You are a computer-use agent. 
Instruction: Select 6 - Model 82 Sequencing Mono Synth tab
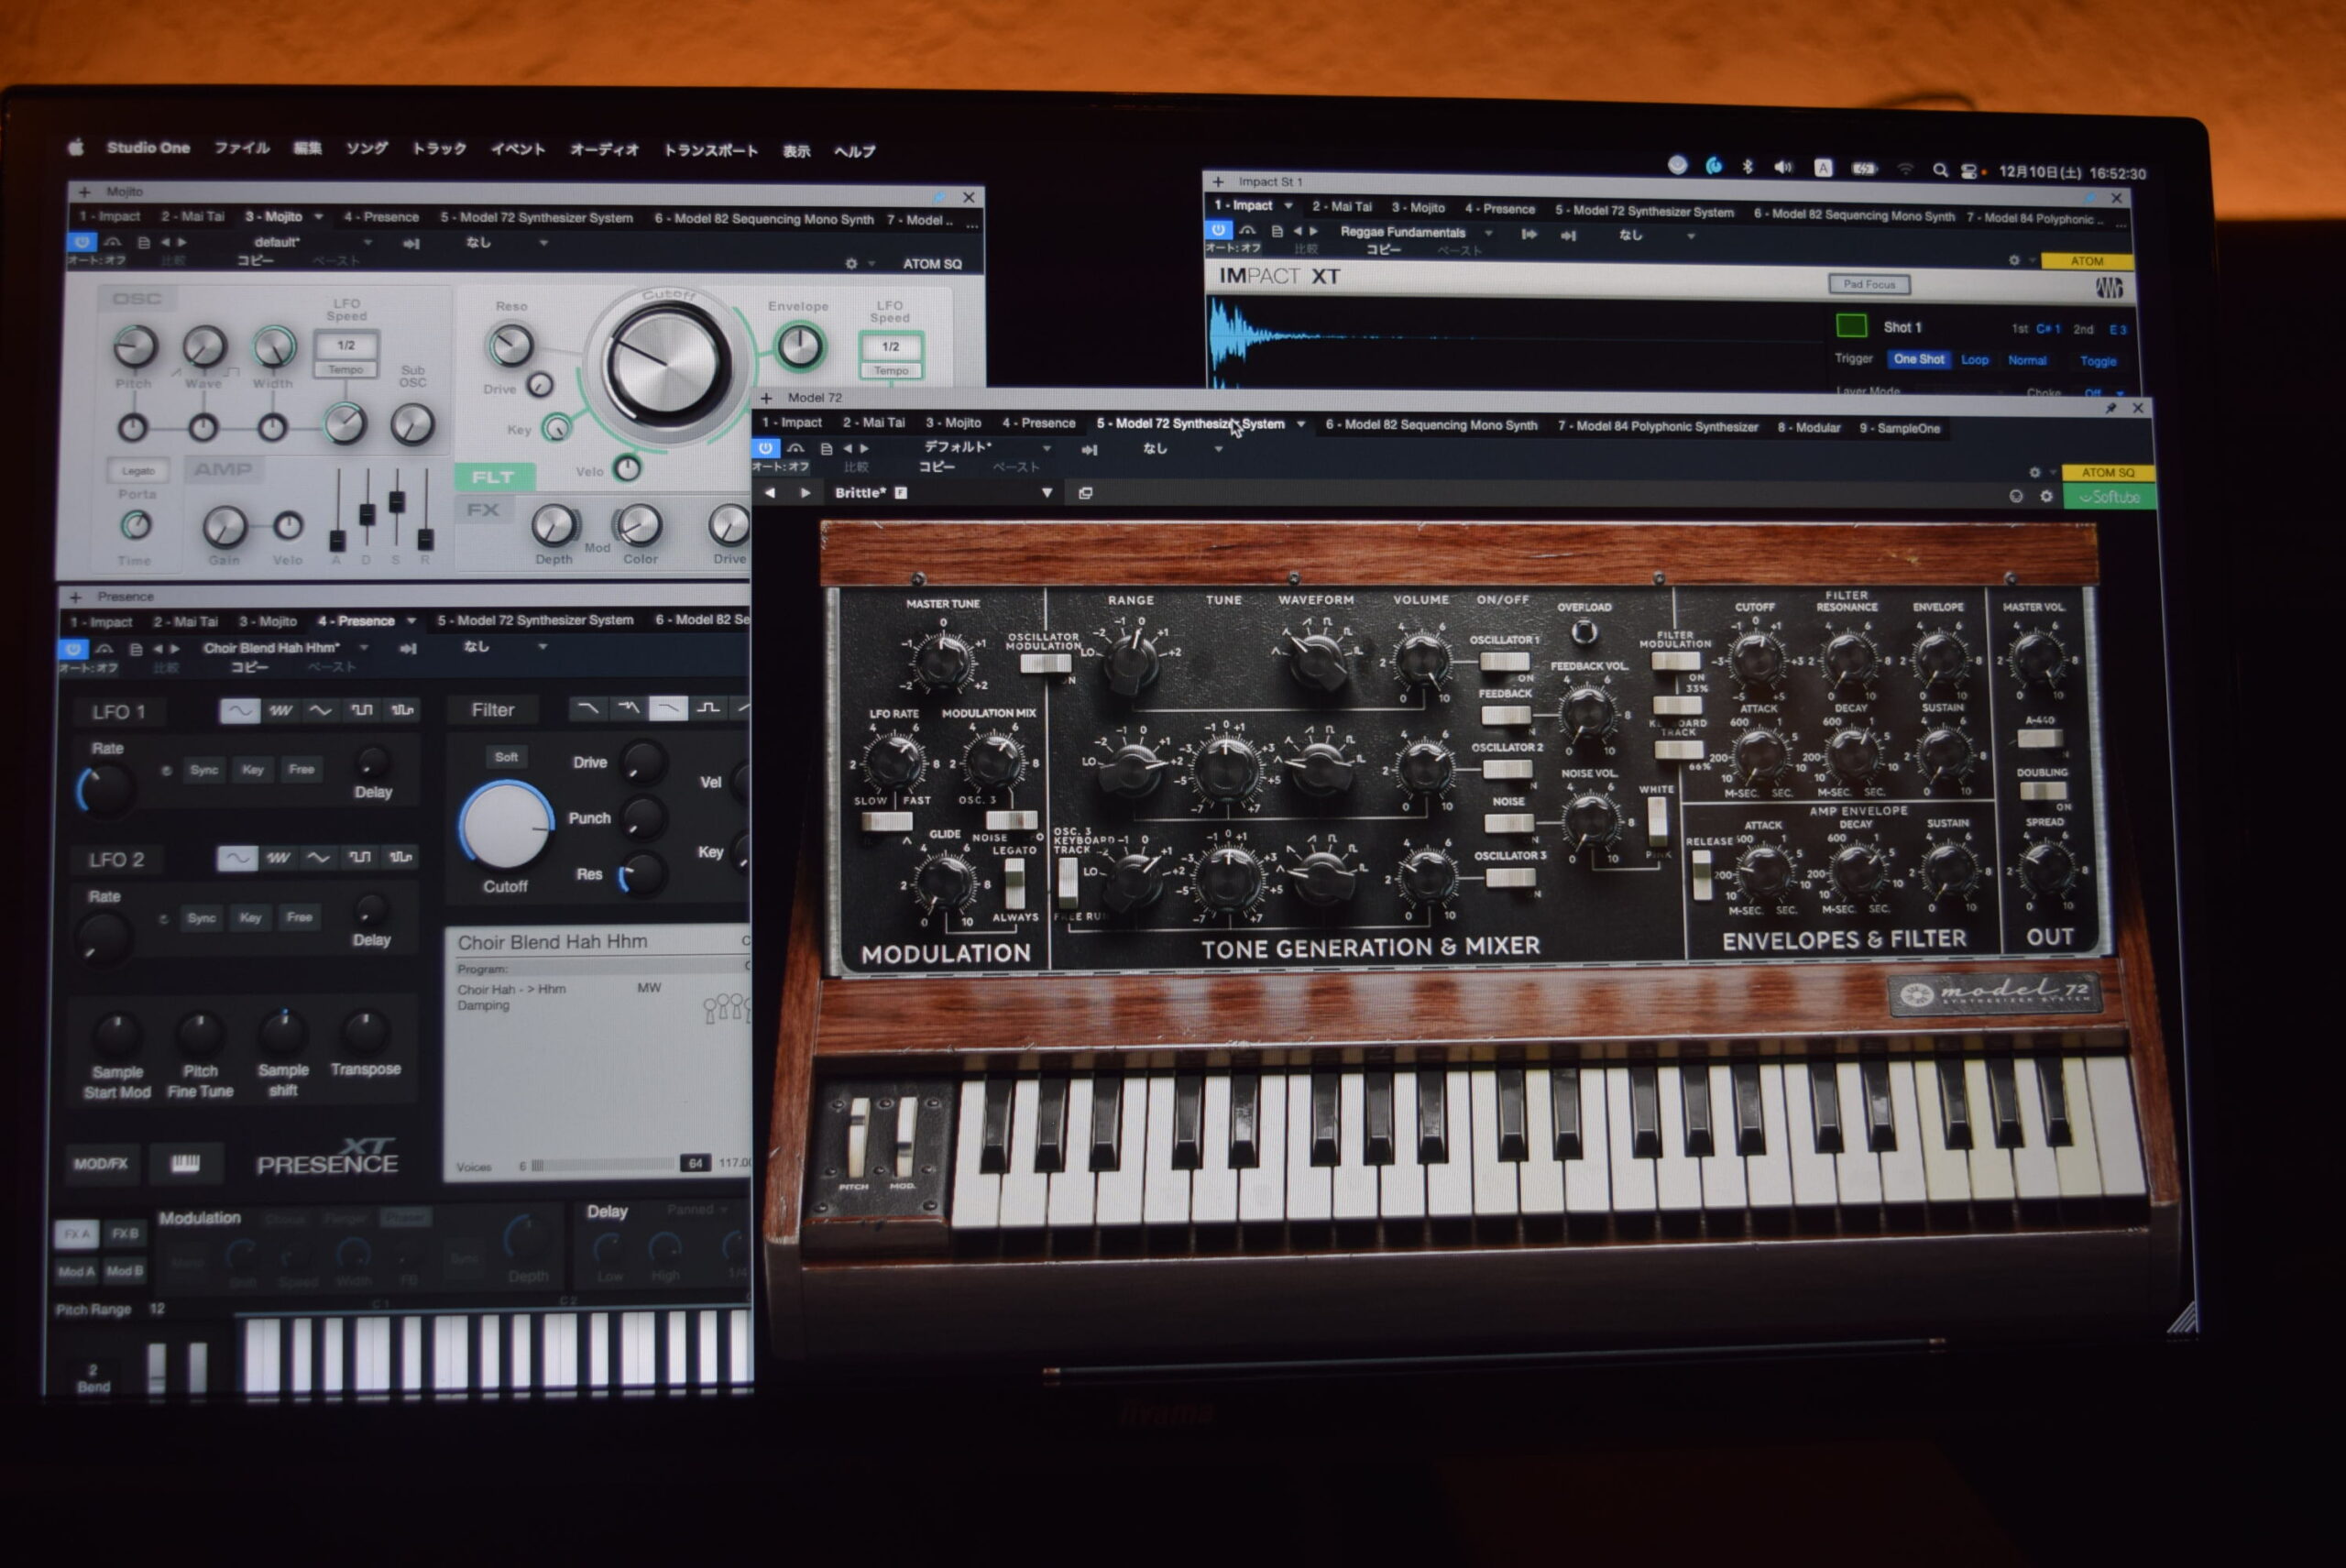point(1431,425)
